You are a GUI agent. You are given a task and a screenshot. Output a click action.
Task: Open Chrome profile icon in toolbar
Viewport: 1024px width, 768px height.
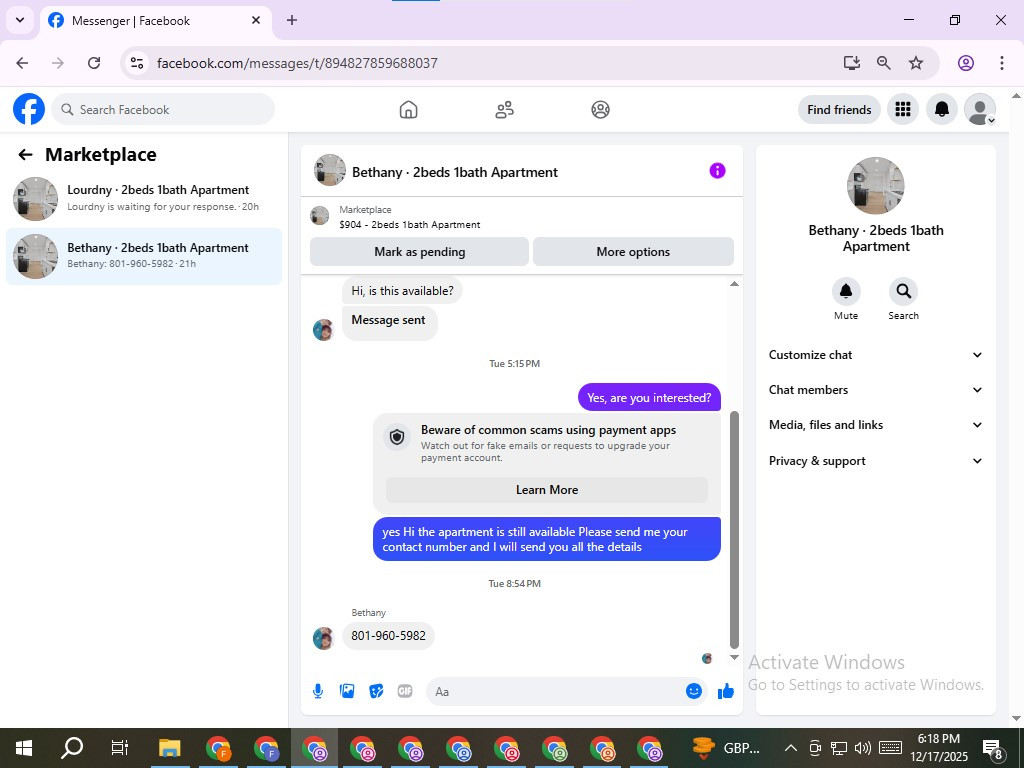point(966,63)
